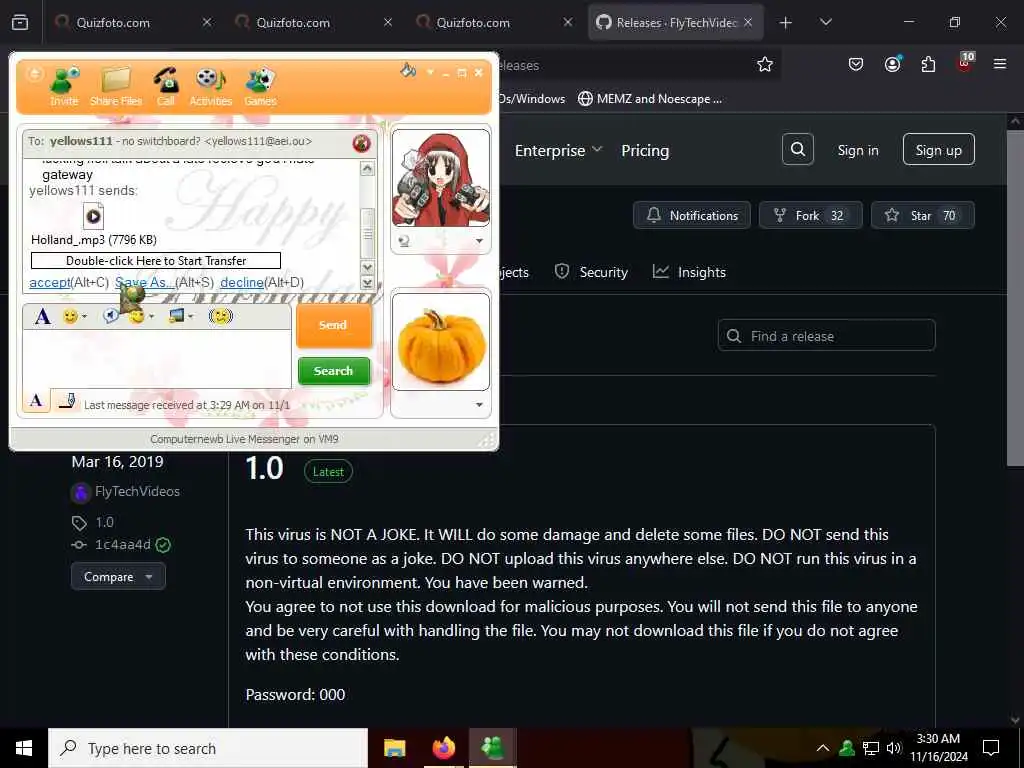Image resolution: width=1024 pixels, height=768 pixels.
Task: Open Share Files in Messenger toolbar
Action: coord(116,86)
